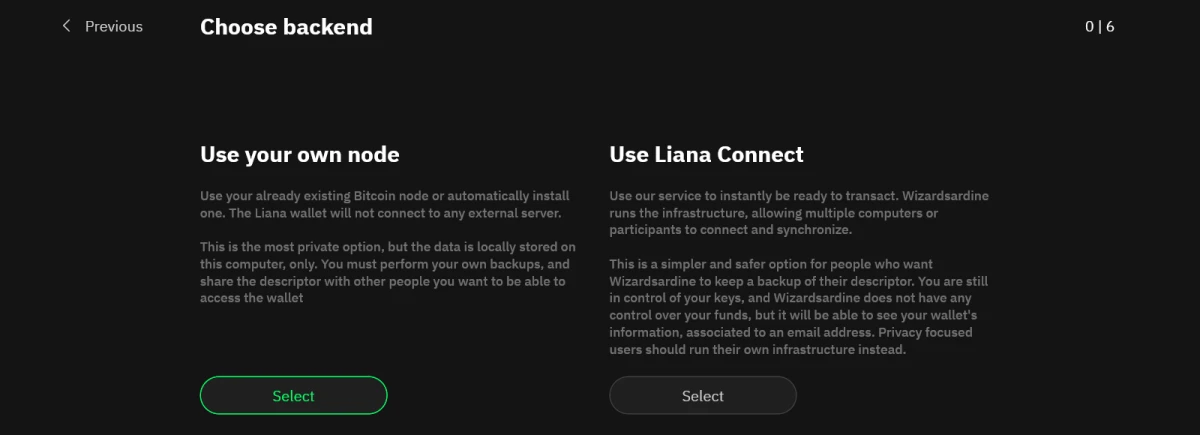Click the existing Bitcoin node sentence

tap(380, 196)
